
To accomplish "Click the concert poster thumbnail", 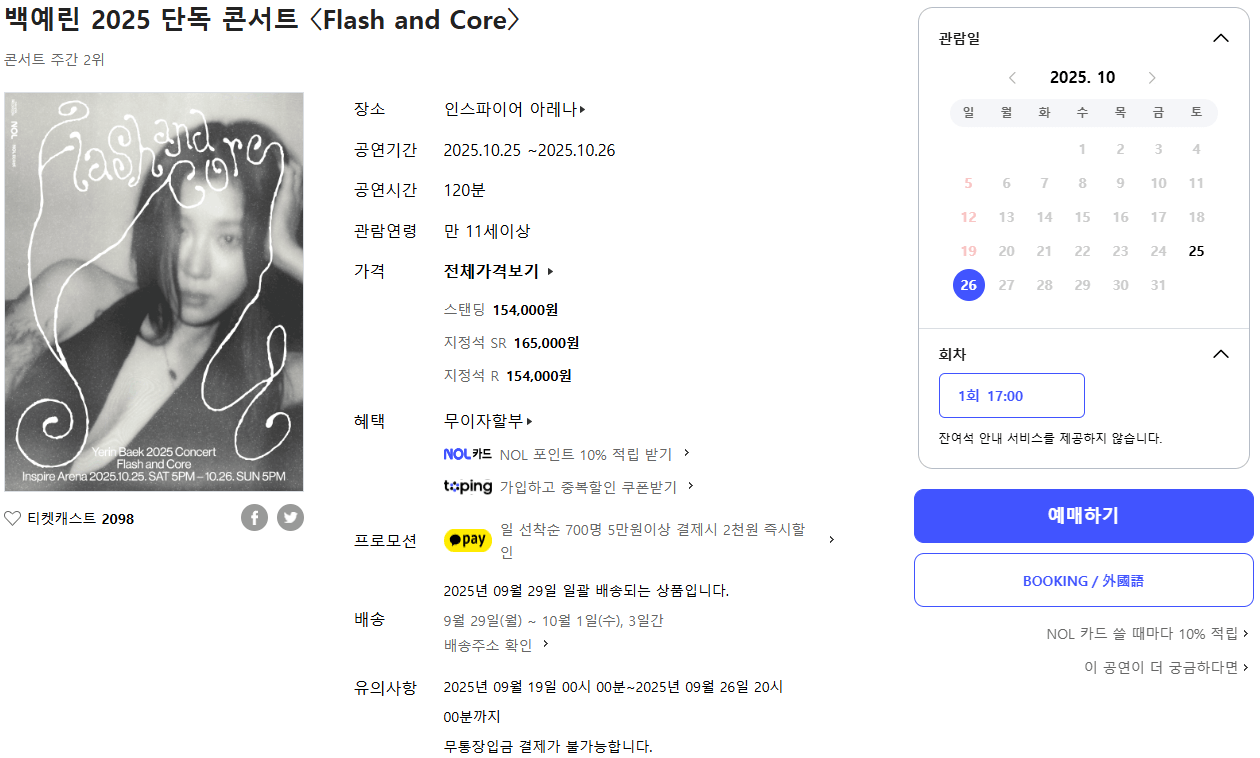I will 153,292.
